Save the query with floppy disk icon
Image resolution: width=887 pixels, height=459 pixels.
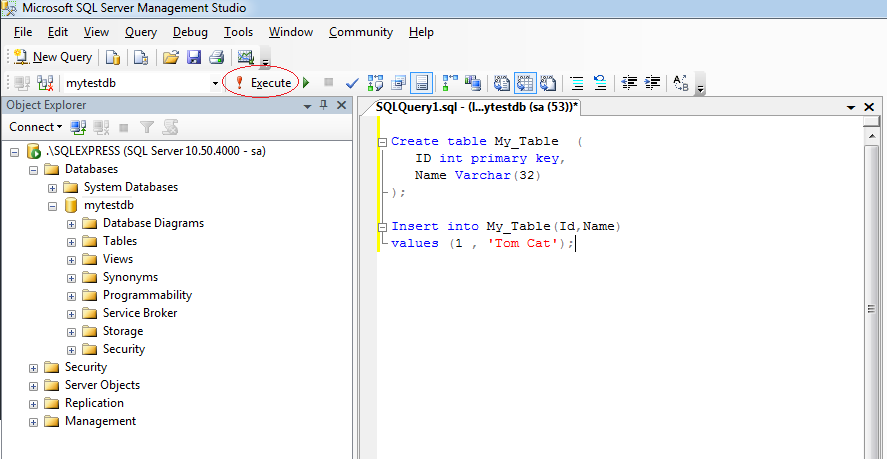[x=194, y=57]
